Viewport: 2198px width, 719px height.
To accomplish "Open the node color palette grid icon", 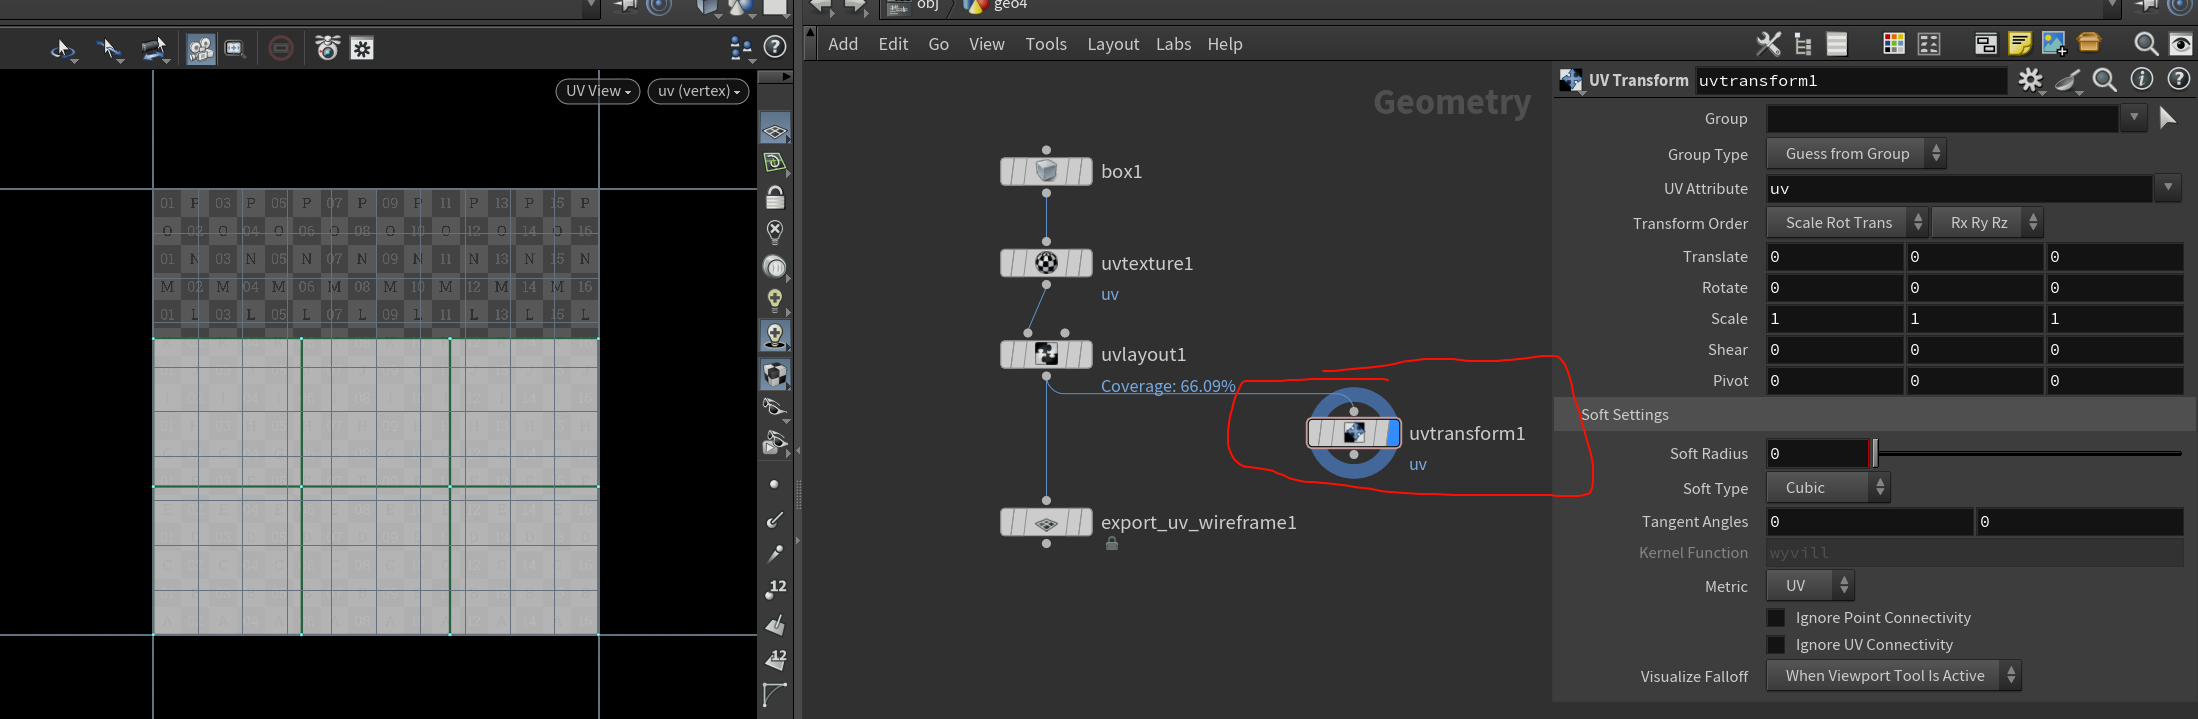I will (1894, 44).
